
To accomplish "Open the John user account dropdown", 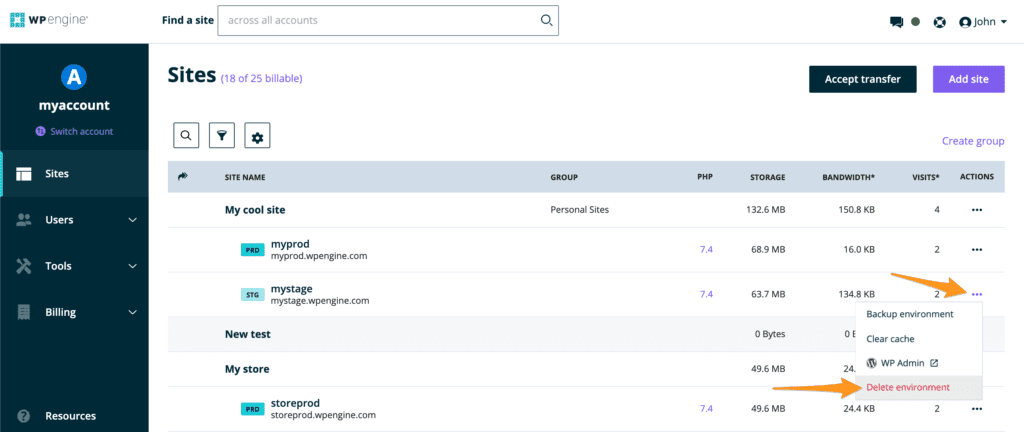I will (983, 21).
